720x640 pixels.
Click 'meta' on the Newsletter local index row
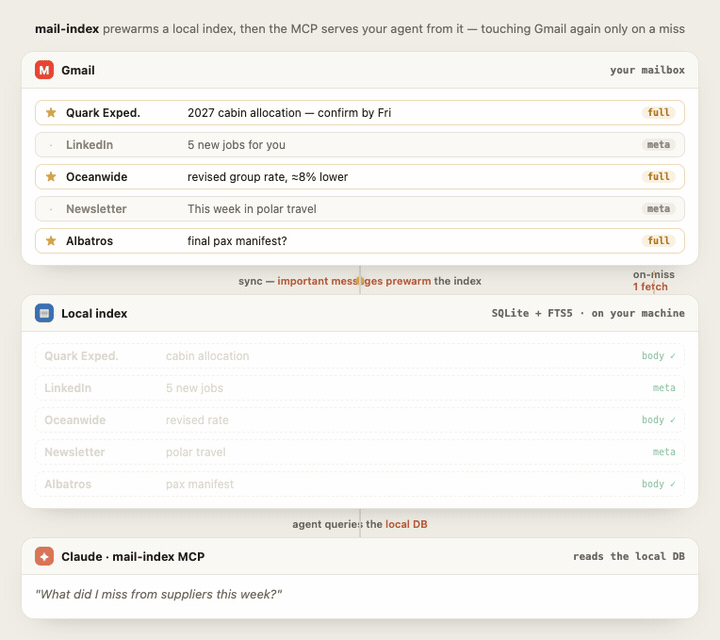(664, 452)
